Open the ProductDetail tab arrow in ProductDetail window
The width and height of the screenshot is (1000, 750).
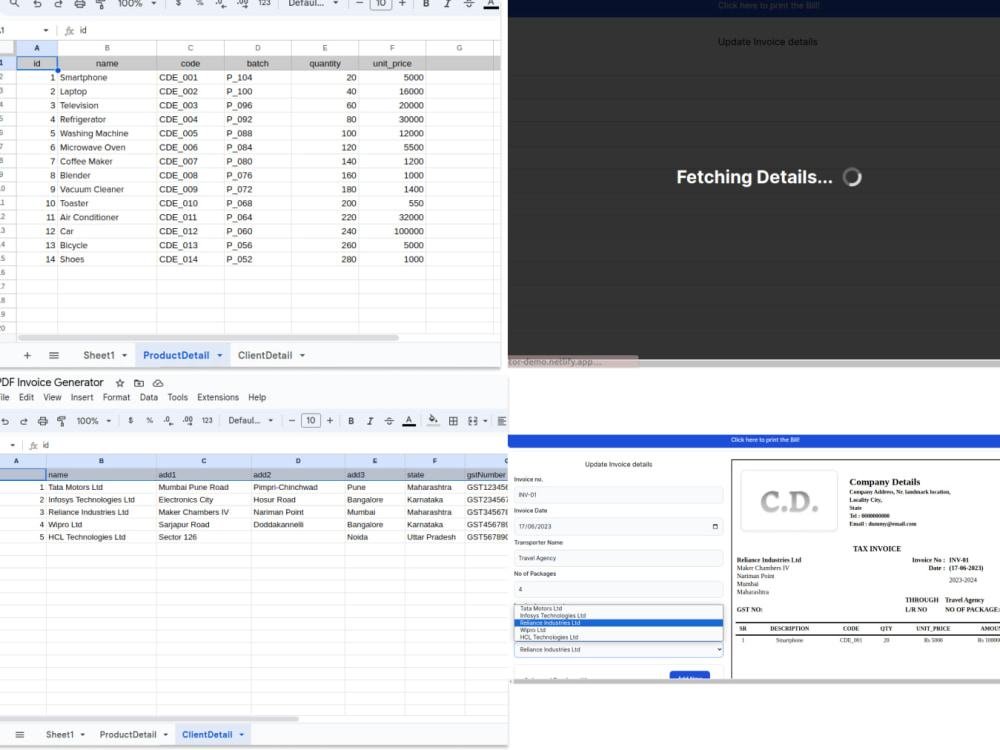pos(219,355)
